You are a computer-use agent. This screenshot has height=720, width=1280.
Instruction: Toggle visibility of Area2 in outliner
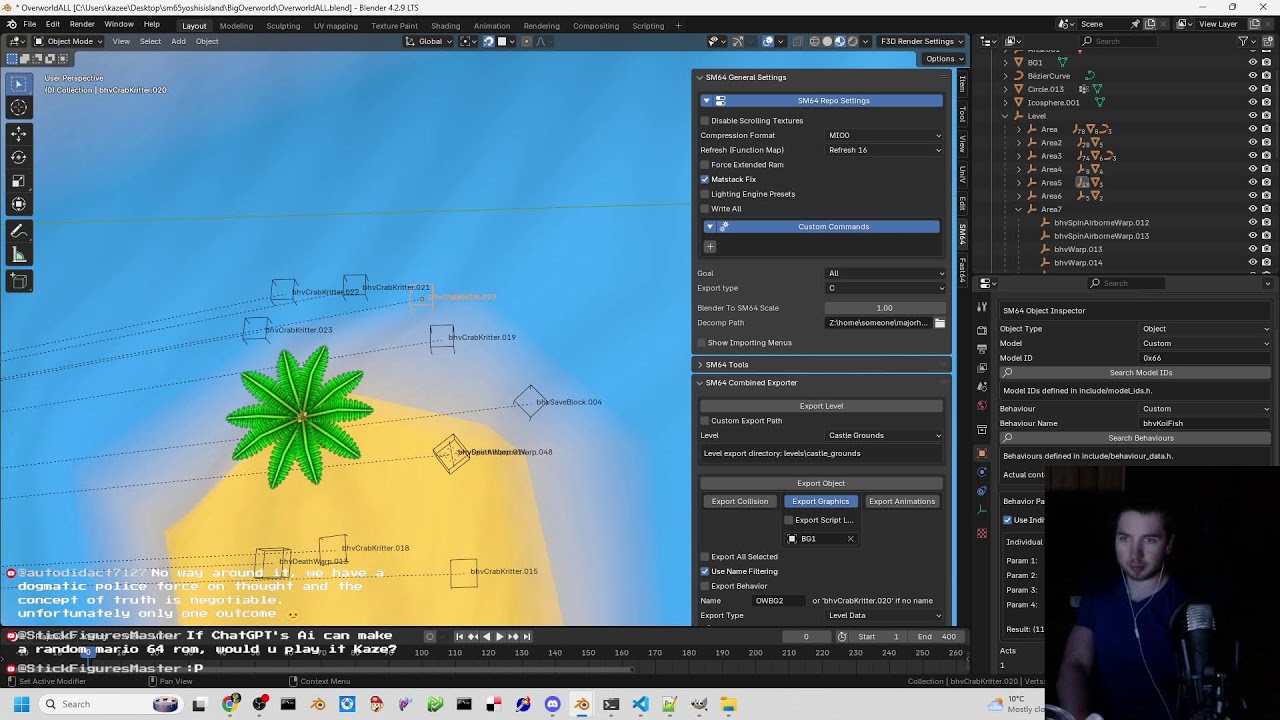click(1252, 142)
